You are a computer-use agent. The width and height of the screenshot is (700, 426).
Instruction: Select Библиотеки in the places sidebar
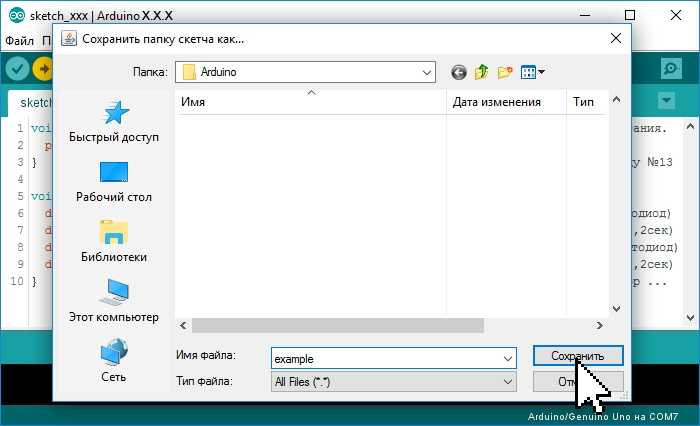114,242
